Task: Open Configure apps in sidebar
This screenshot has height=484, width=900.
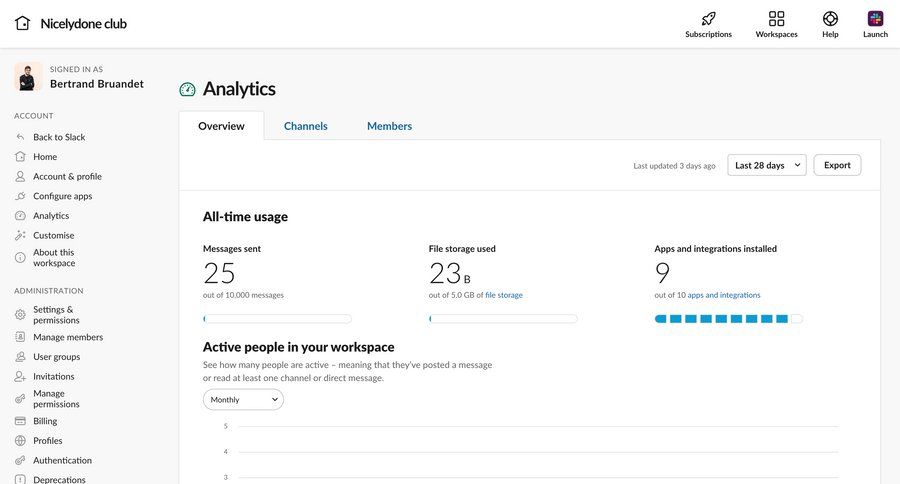Action: [x=63, y=196]
